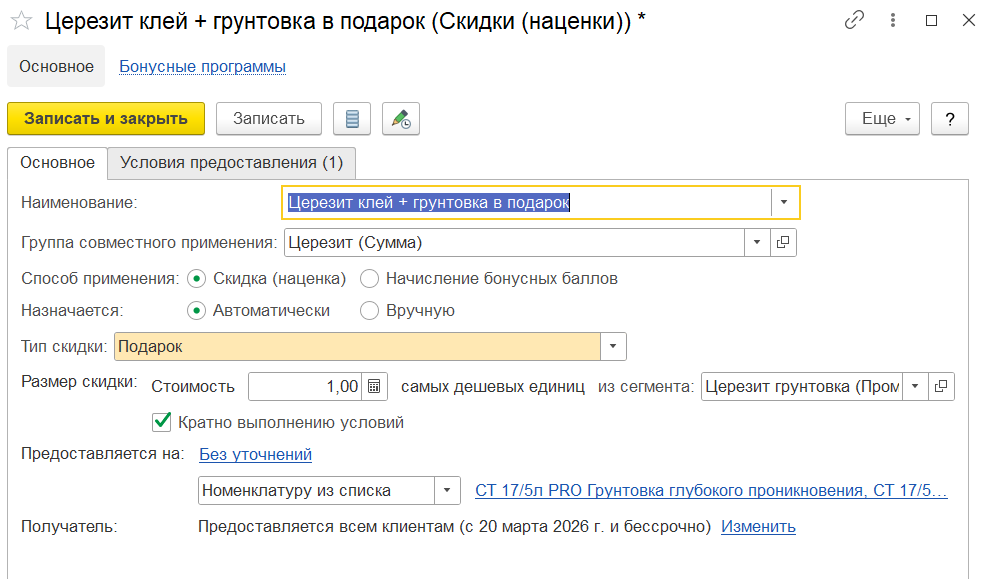The image size is (984, 579).
Task: Uncheck Кратно выполнению условий checkbox
Action: [161, 422]
